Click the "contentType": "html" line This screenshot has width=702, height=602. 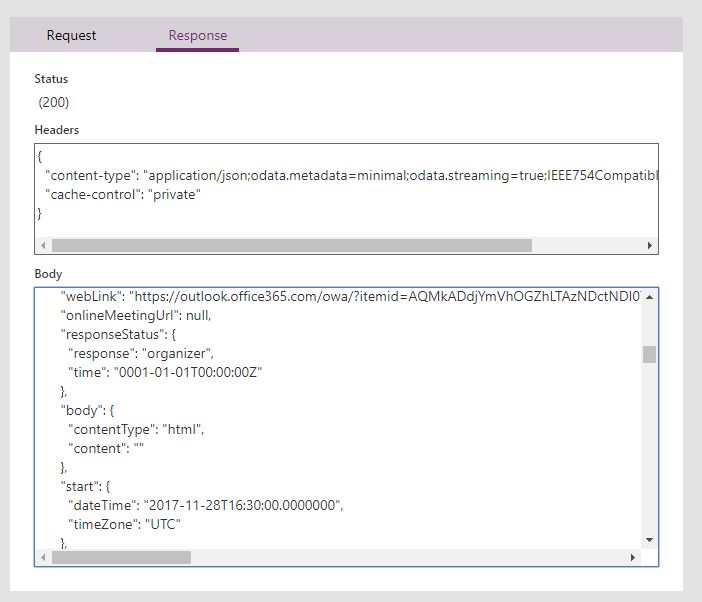135,429
